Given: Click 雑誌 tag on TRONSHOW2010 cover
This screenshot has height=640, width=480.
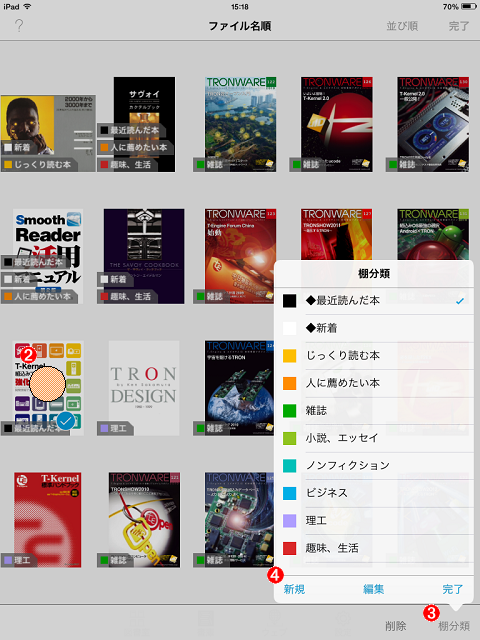Looking at the screenshot, I should 115,560.
